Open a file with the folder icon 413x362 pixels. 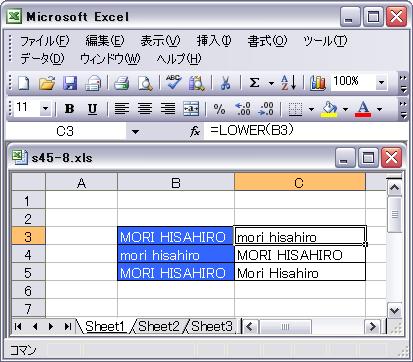46,83
